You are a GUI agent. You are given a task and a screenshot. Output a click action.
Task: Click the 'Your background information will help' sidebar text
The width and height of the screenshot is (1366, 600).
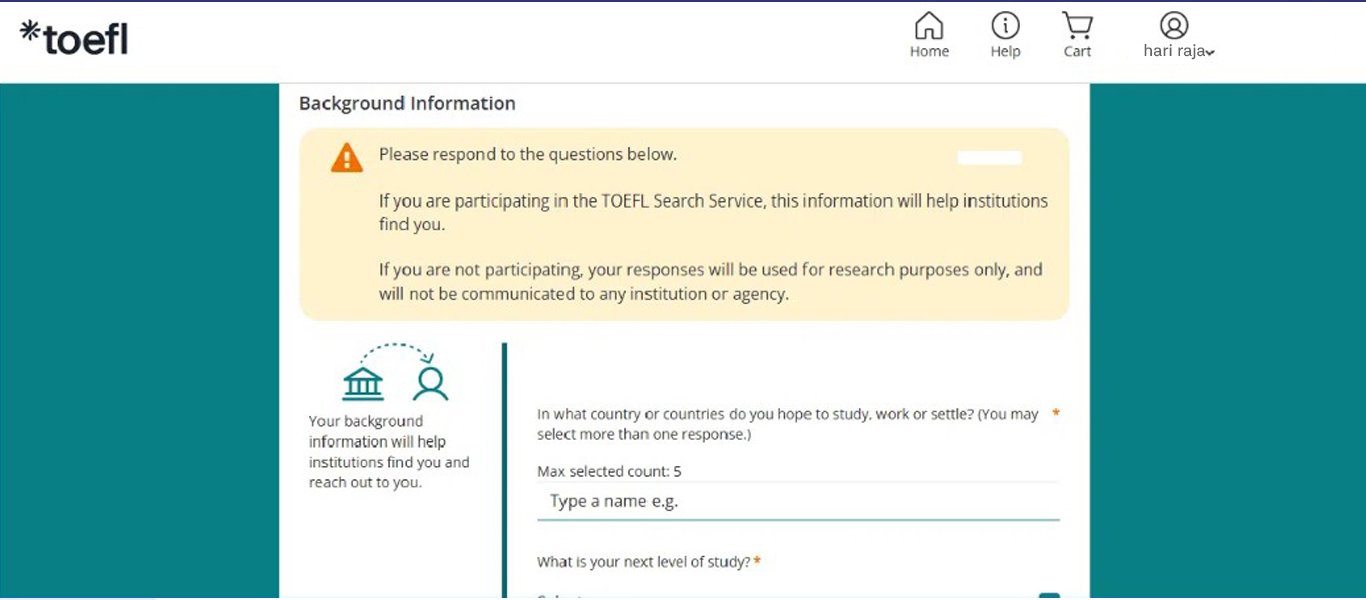pyautogui.click(x=389, y=452)
